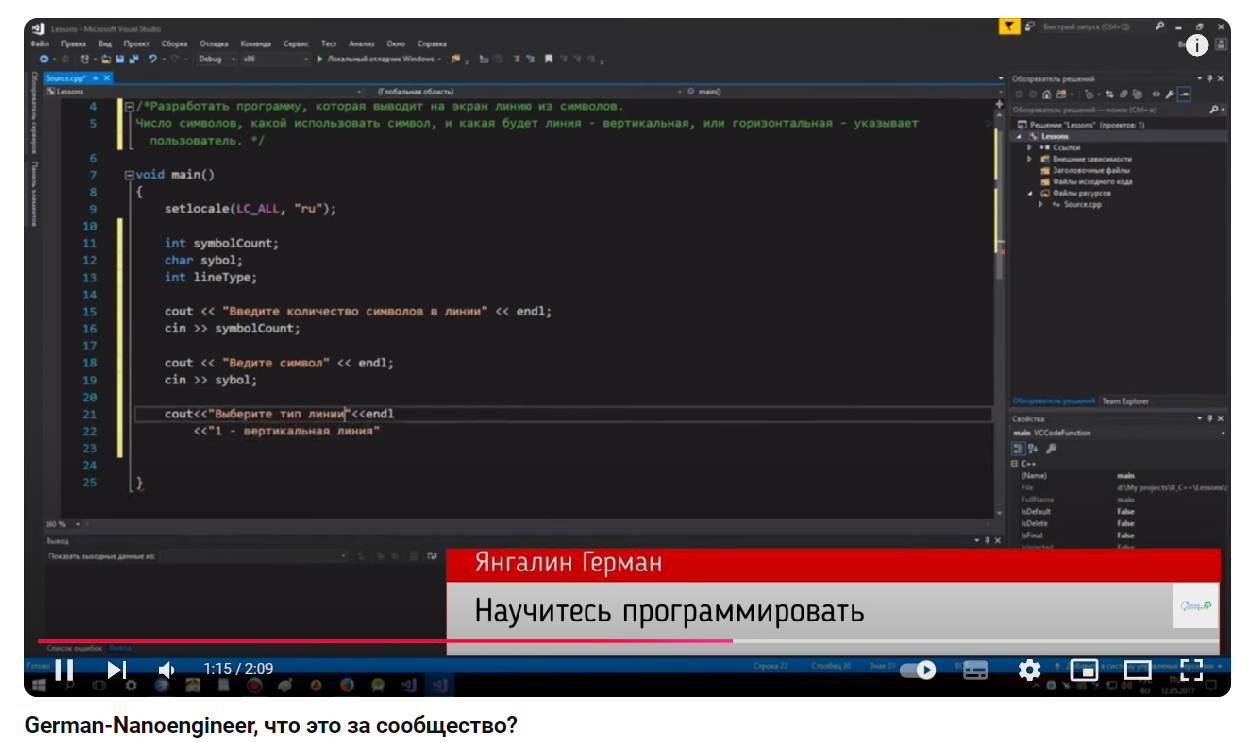This screenshot has width=1249, height=742.
Task: Open the Debug configuration dropdown
Action: point(217,59)
